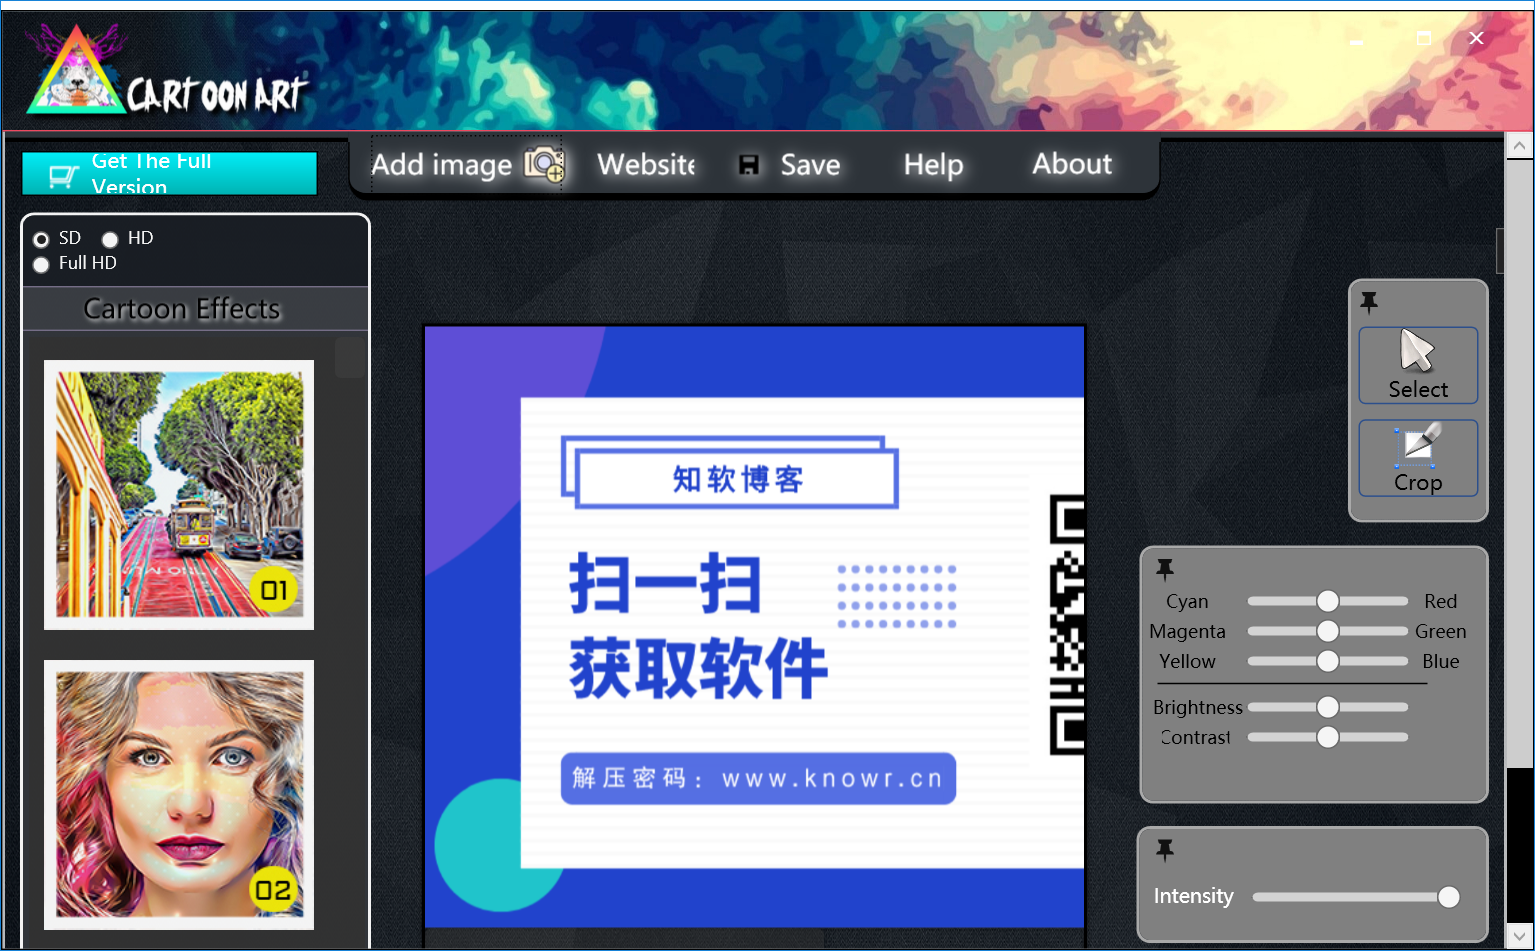This screenshot has width=1535, height=951.
Task: Click the scroll up arrow on right scrollbar
Action: [1519, 146]
